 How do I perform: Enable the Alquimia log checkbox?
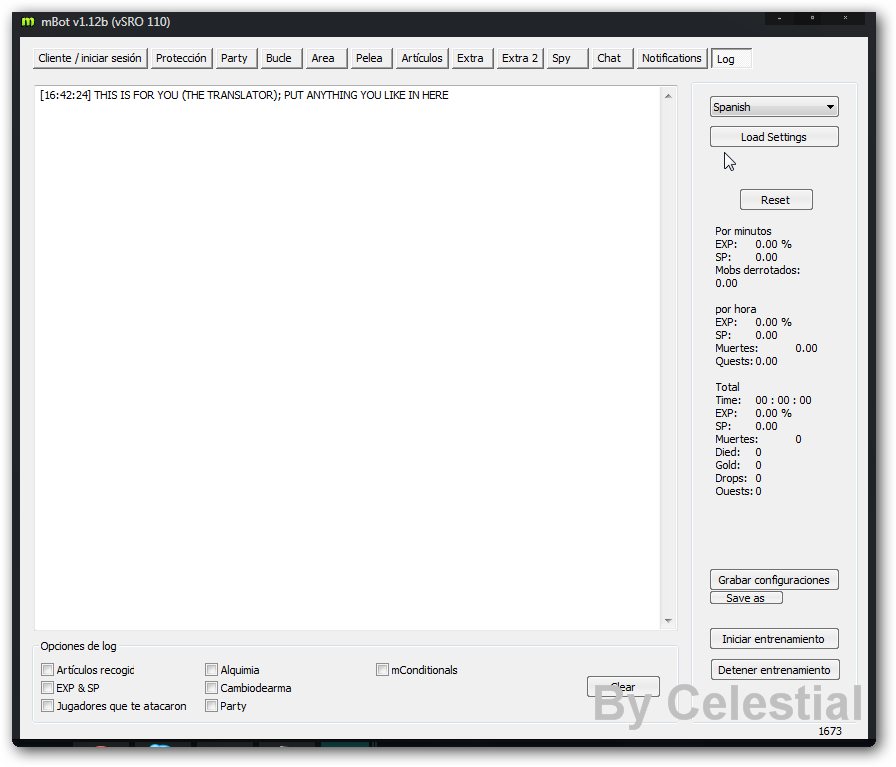(211, 670)
